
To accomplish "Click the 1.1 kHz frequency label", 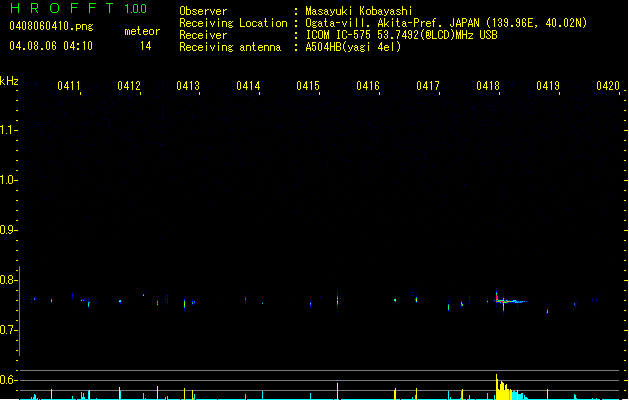I will pos(8,130).
